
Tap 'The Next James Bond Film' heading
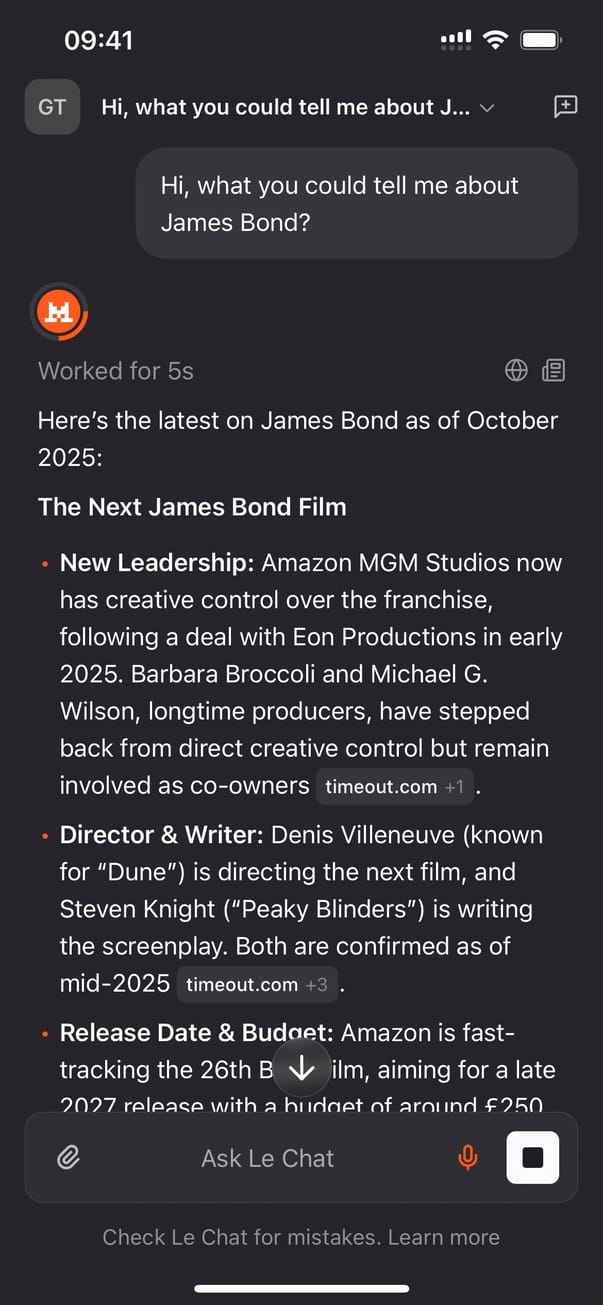pyautogui.click(x=192, y=507)
